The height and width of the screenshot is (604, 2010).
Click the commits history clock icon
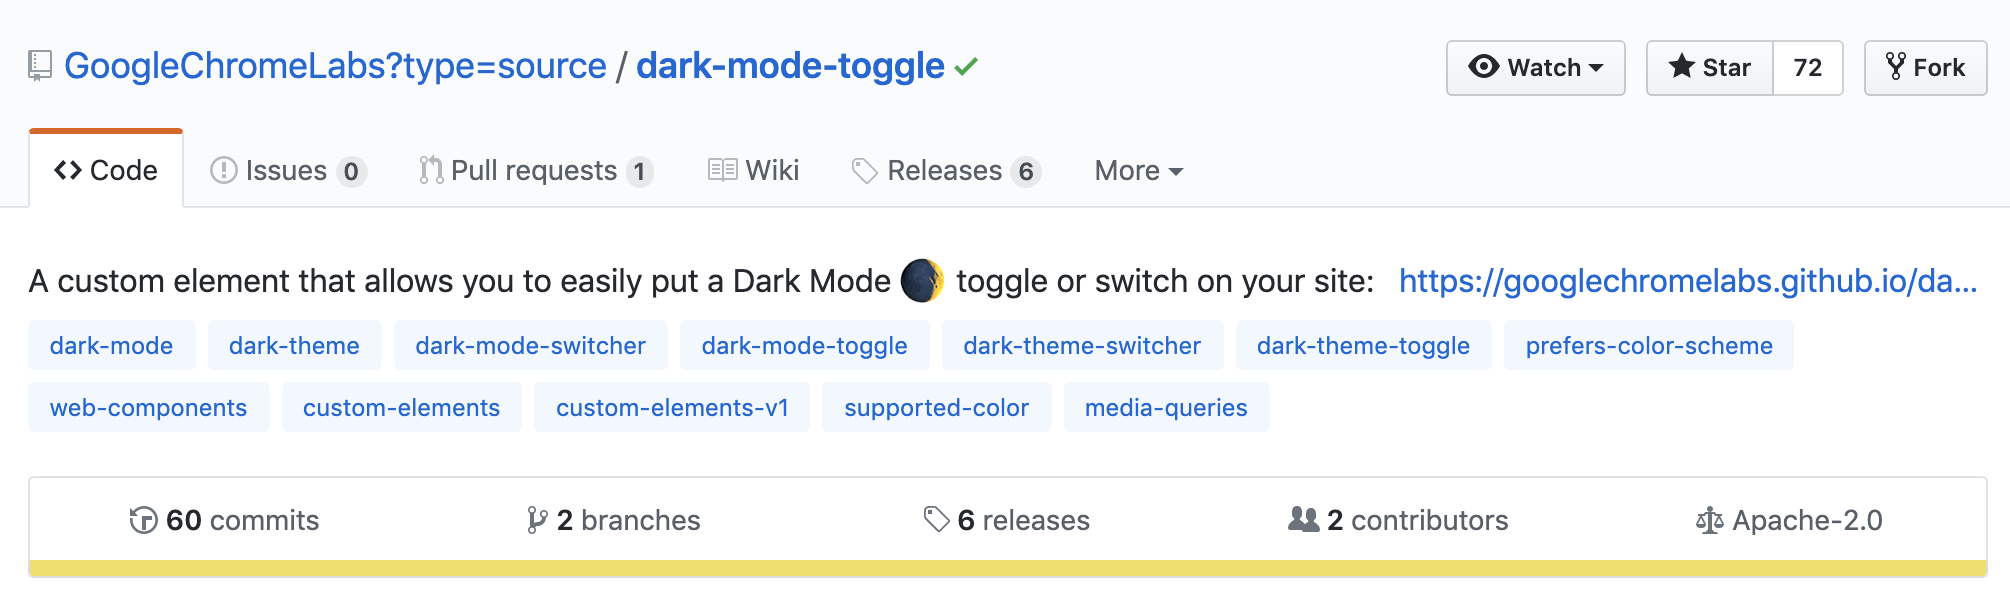click(144, 520)
